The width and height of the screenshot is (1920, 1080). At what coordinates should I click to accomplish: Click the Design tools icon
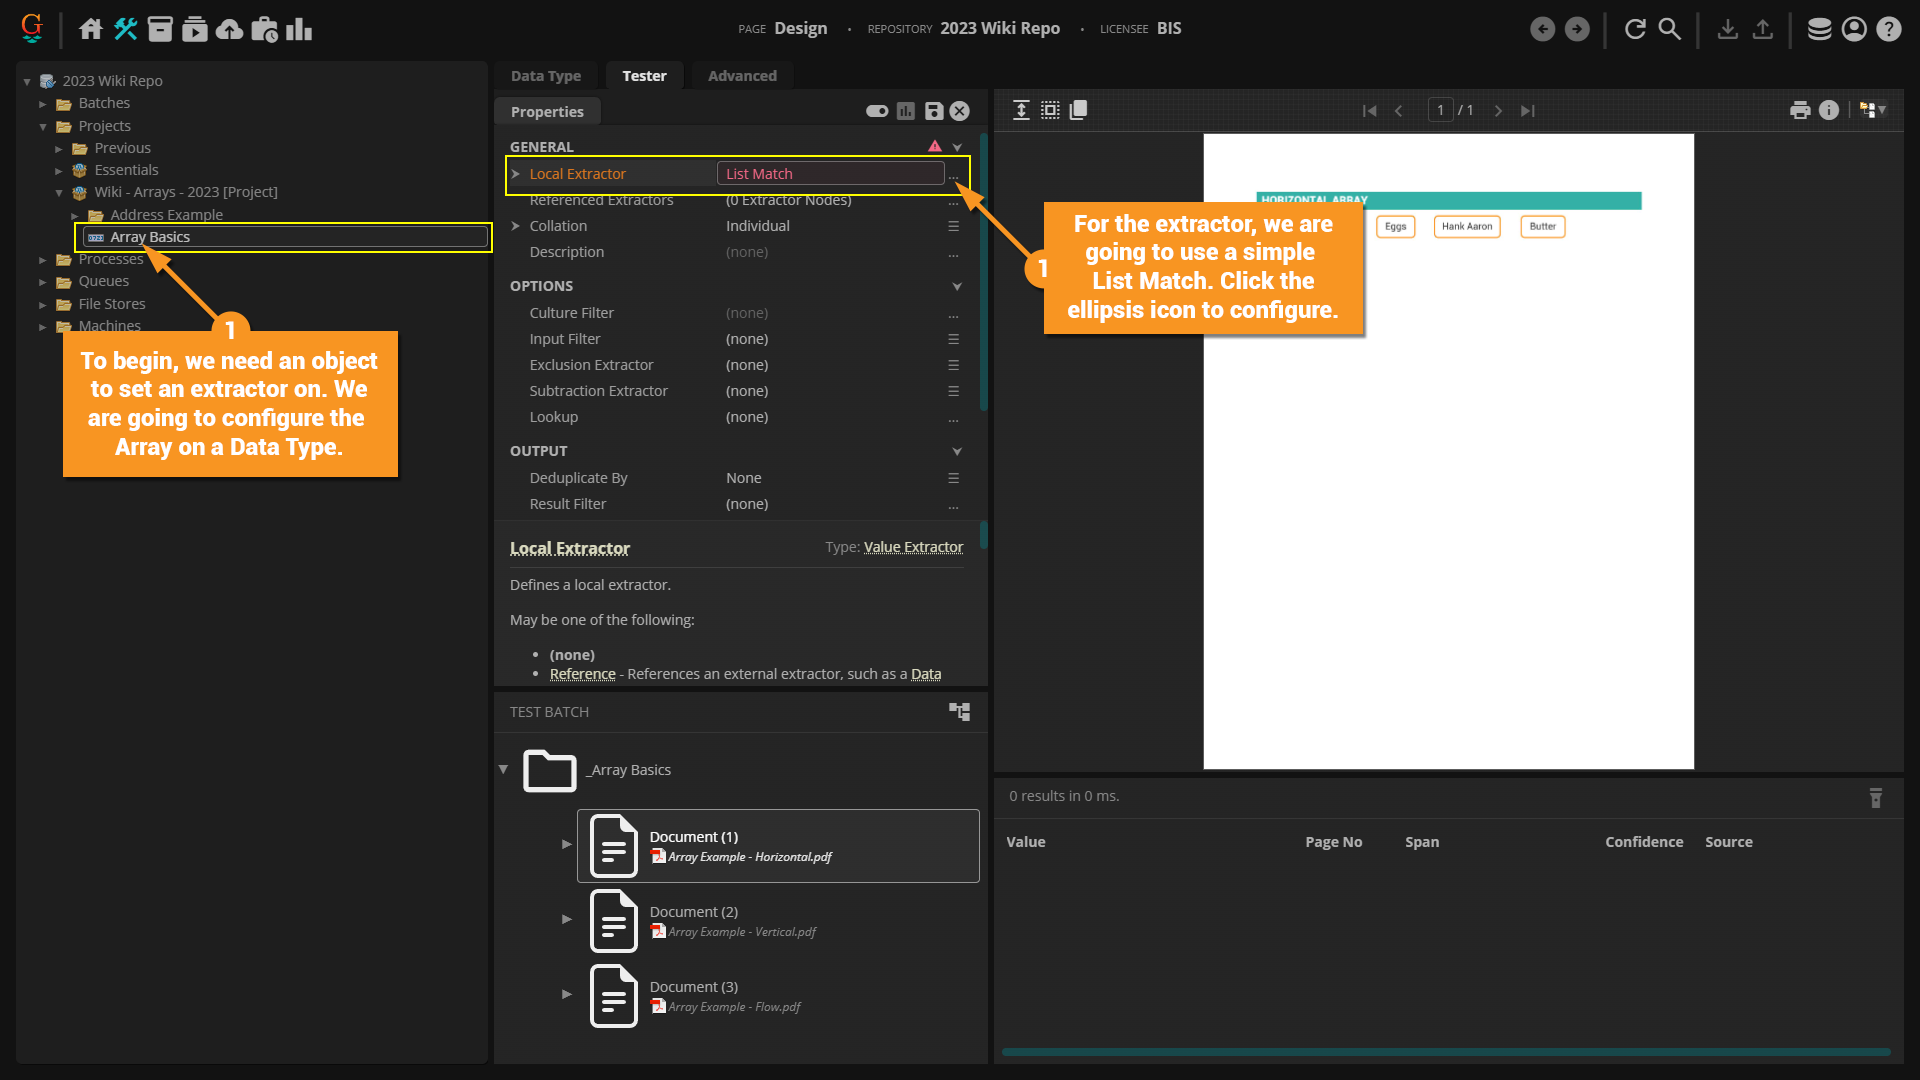[125, 29]
